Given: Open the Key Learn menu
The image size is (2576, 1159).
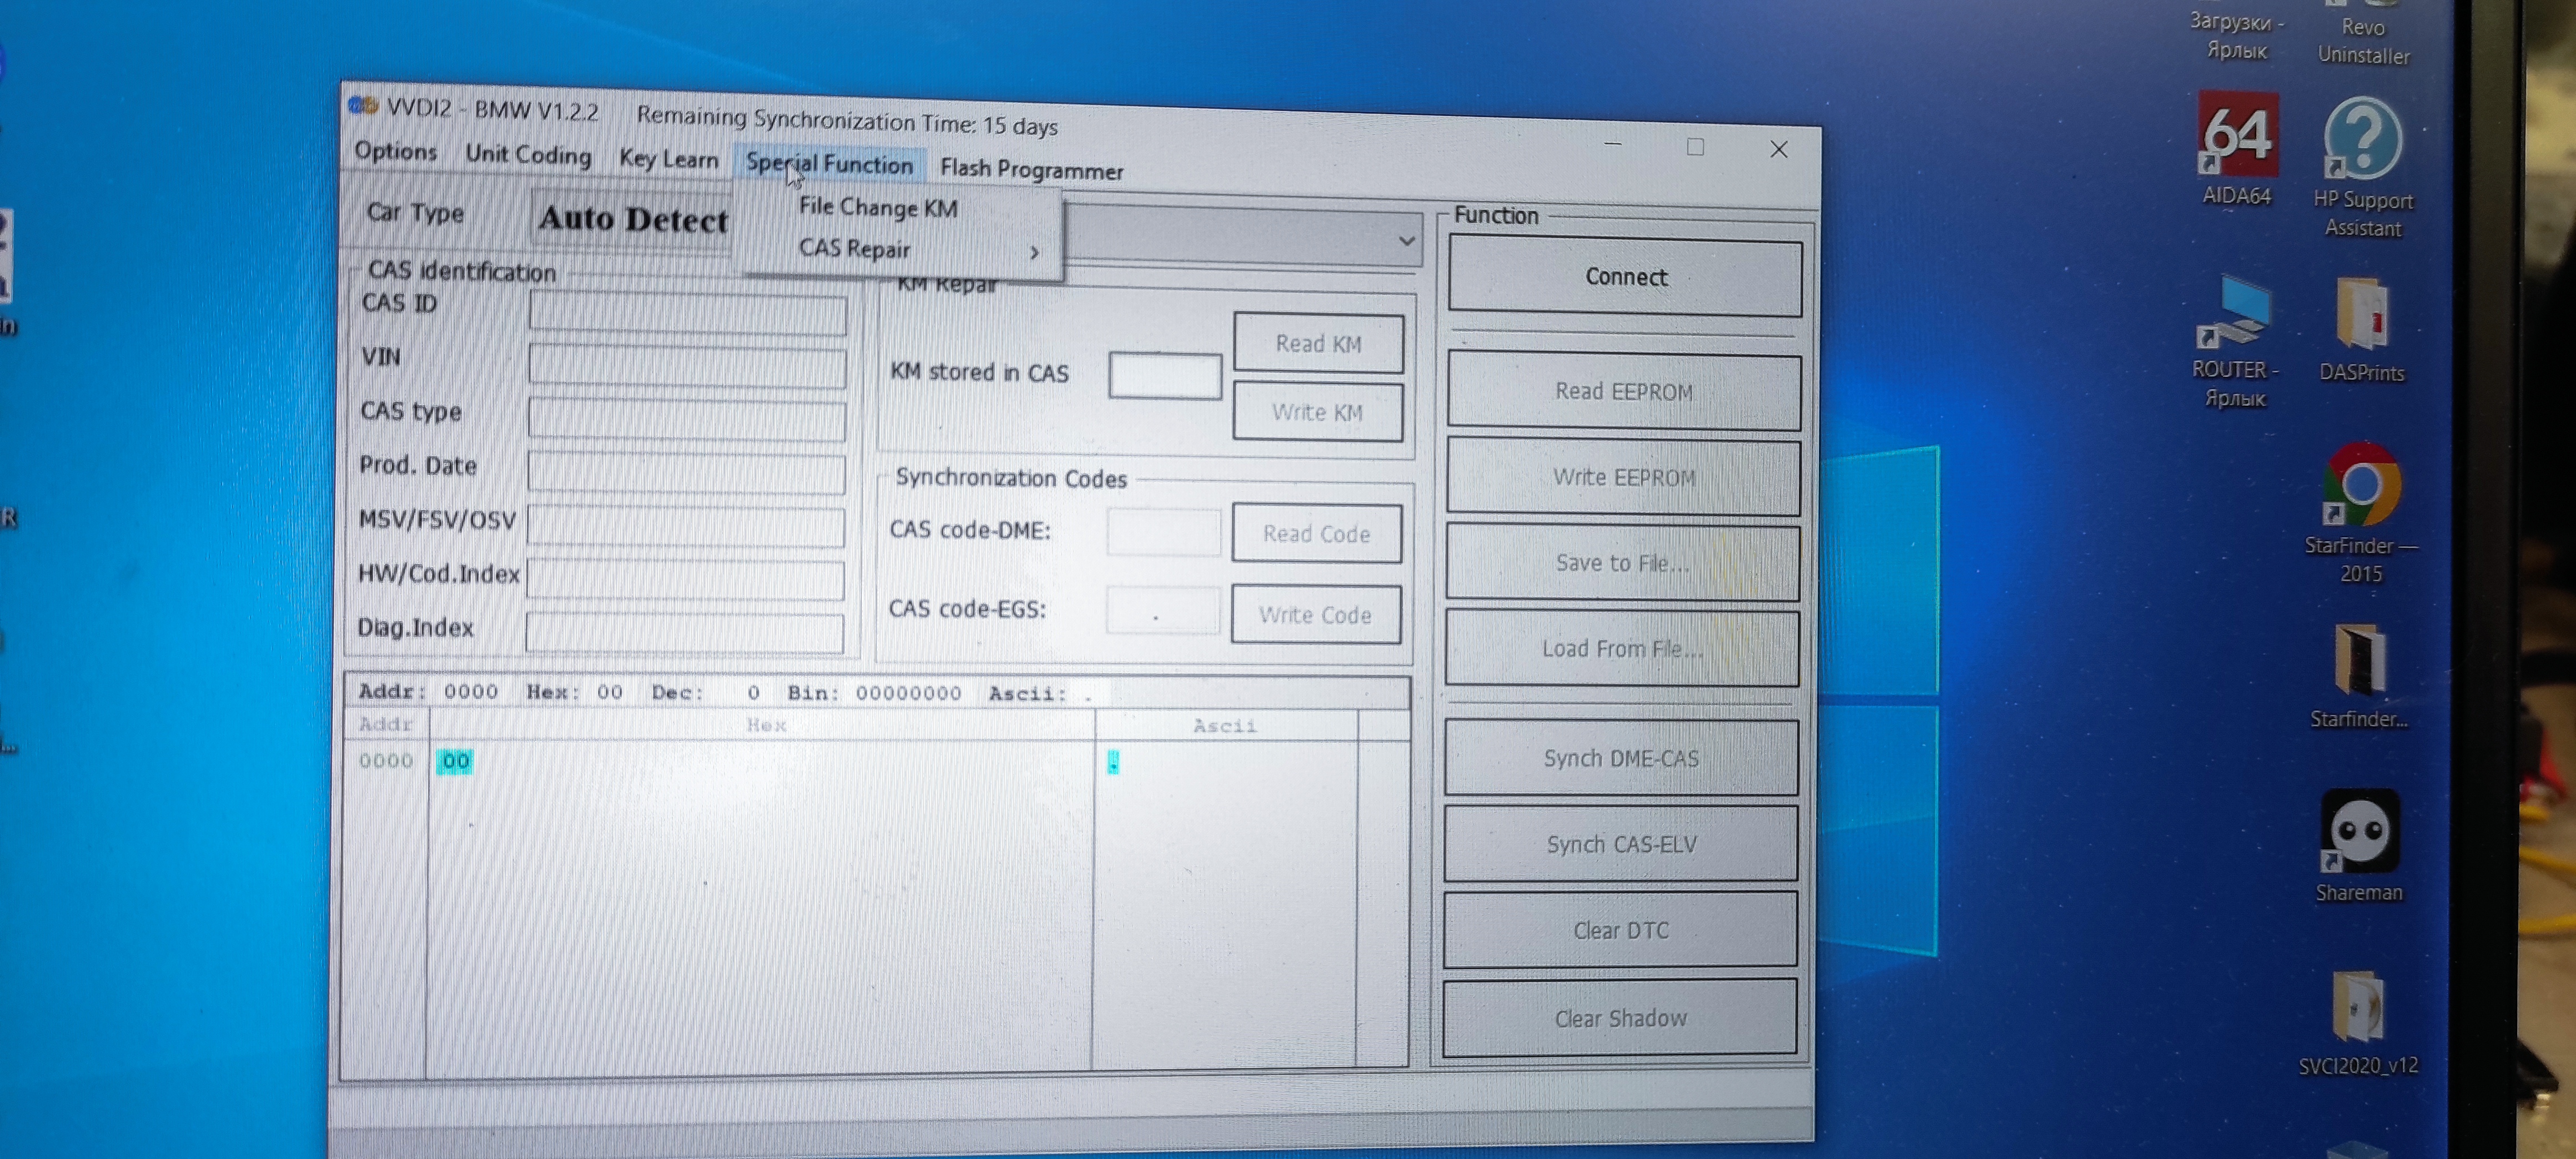Looking at the screenshot, I should point(668,159).
